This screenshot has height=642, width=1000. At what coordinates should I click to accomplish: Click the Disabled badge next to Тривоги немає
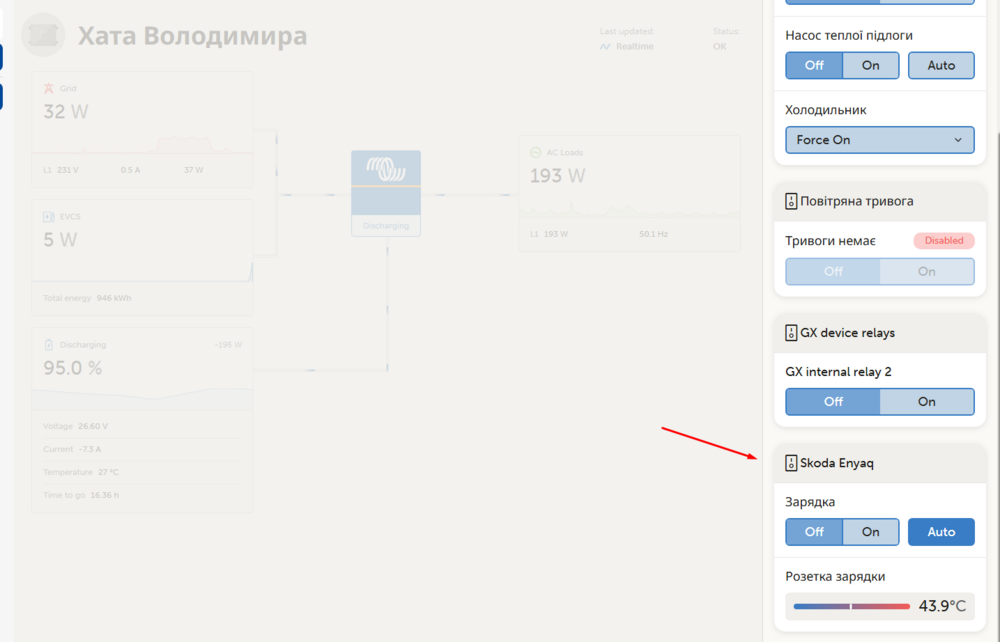tap(944, 241)
